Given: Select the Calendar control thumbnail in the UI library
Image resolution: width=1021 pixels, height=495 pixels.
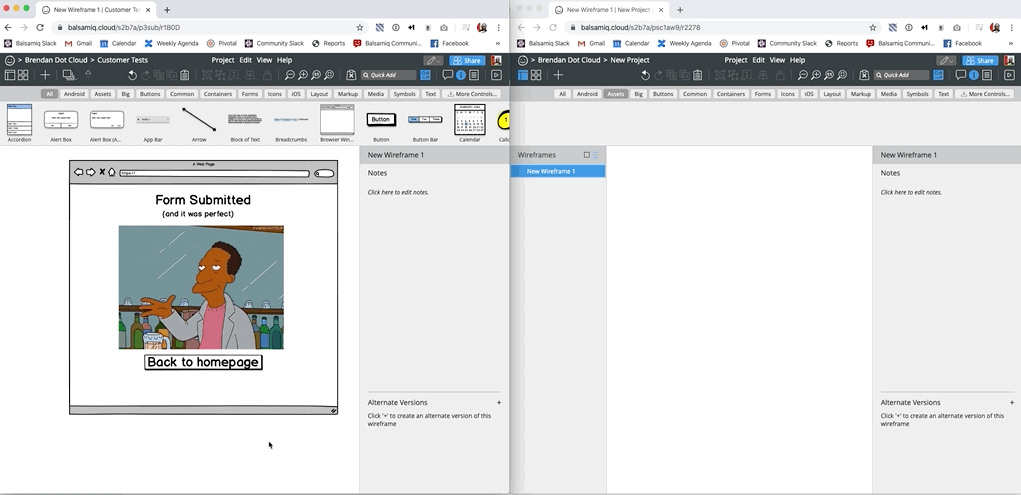Looking at the screenshot, I should pyautogui.click(x=469, y=120).
